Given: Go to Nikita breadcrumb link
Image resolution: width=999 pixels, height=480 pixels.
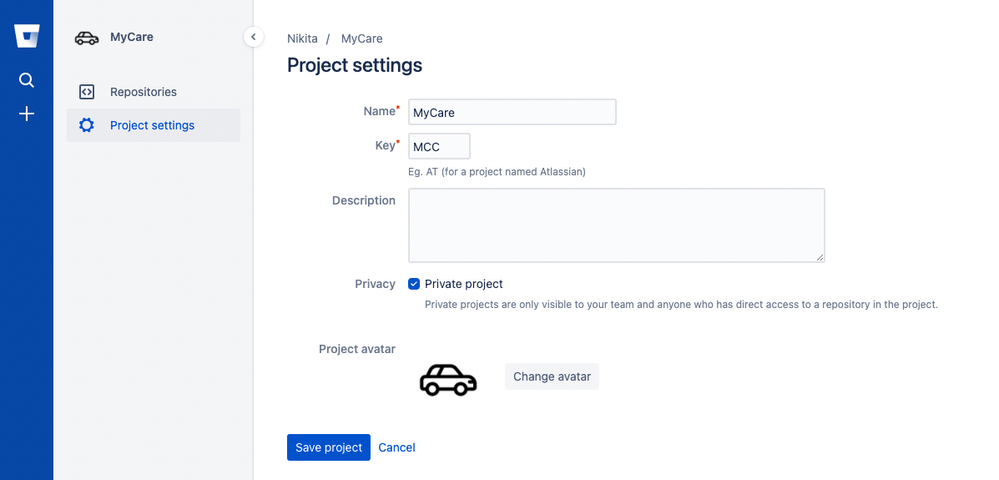Looking at the screenshot, I should pos(303,39).
